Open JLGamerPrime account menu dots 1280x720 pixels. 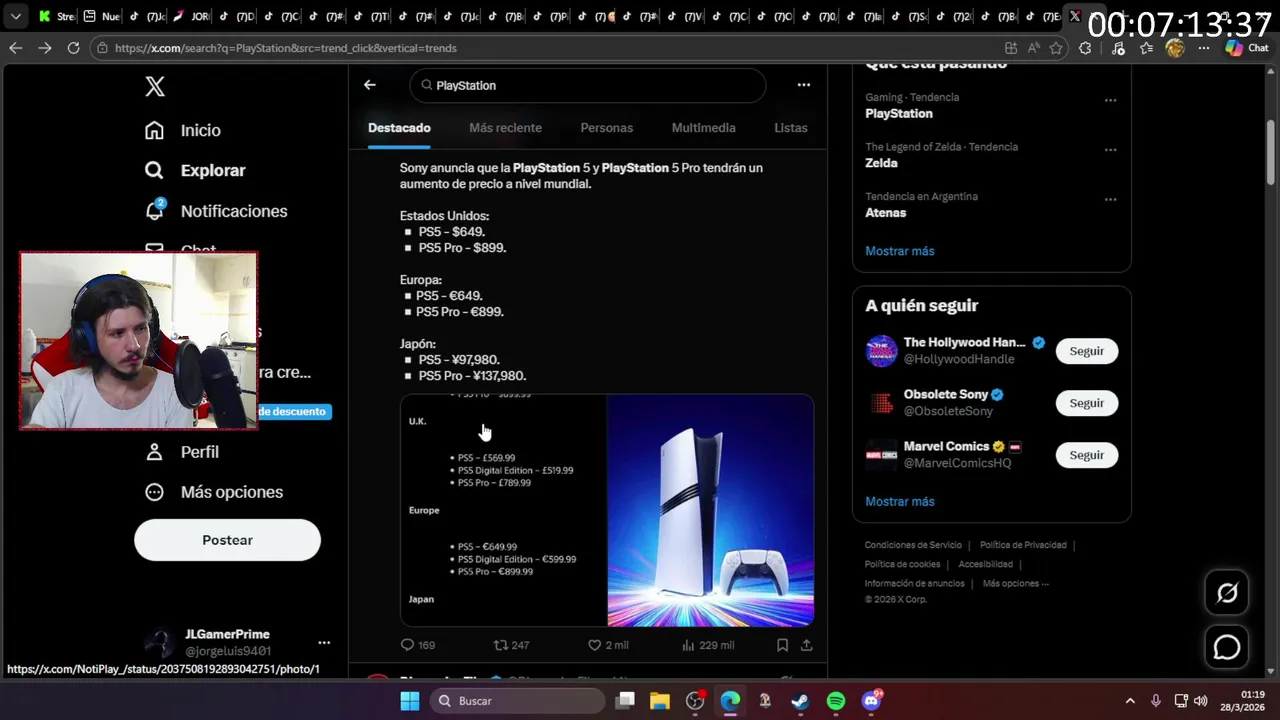point(324,643)
